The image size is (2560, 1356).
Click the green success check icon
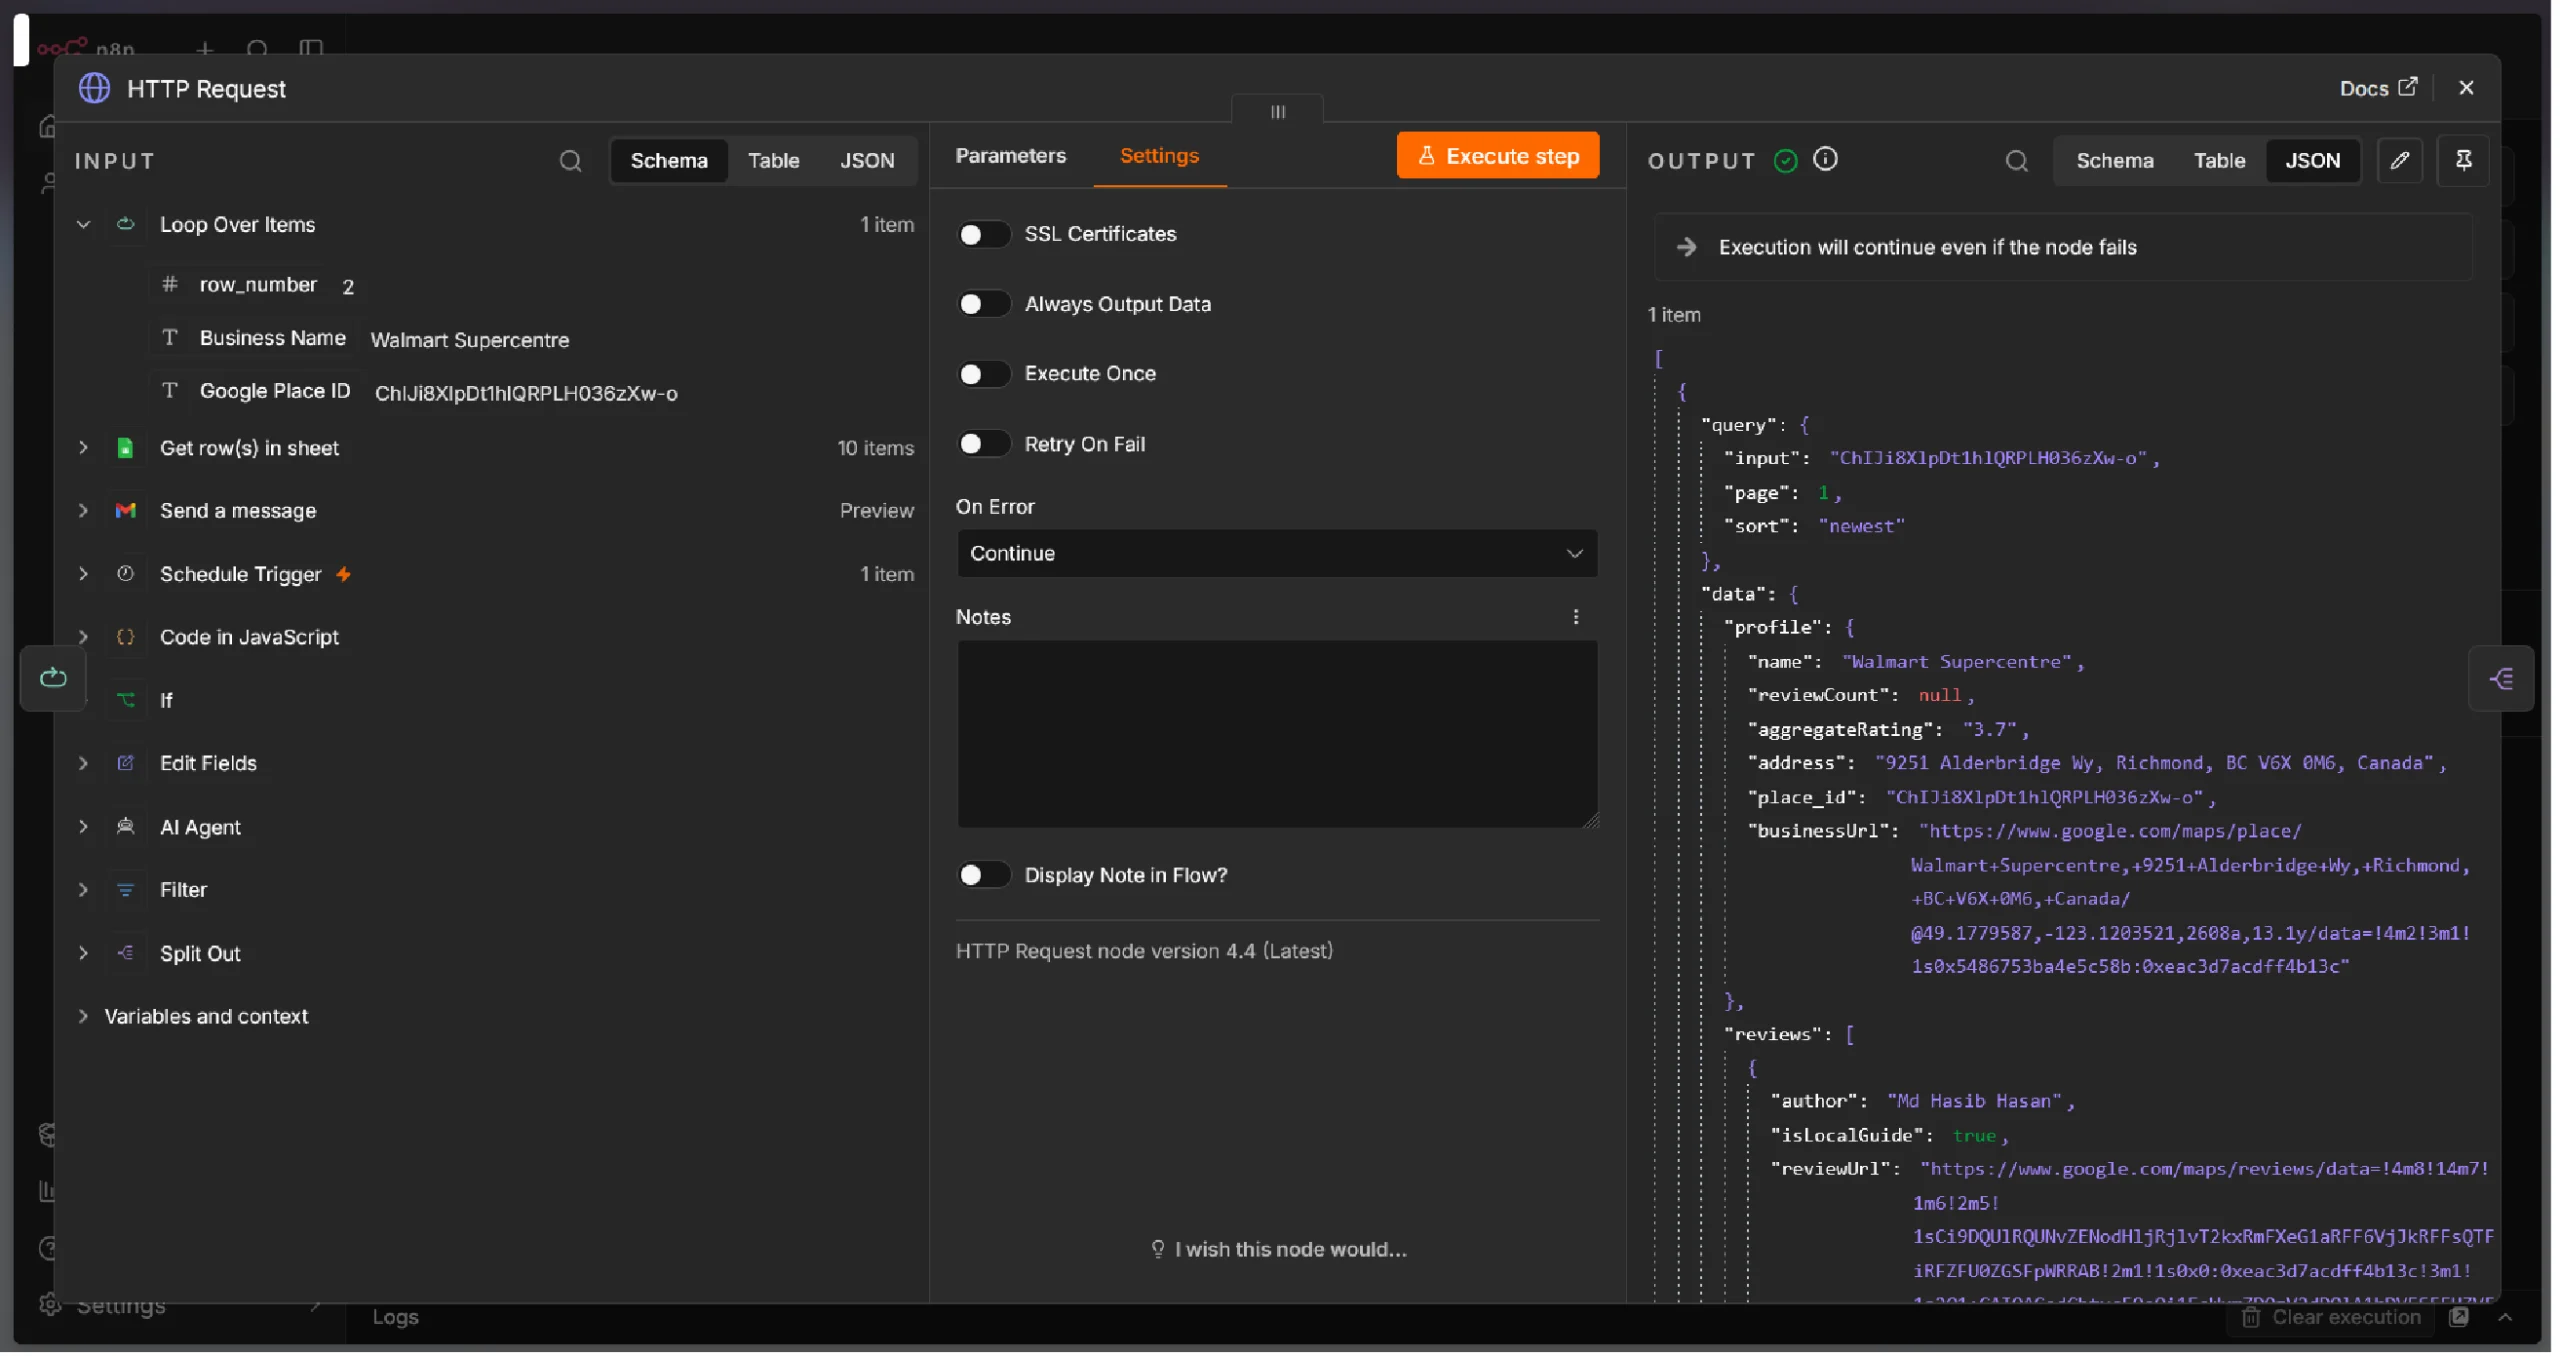pos(1785,160)
